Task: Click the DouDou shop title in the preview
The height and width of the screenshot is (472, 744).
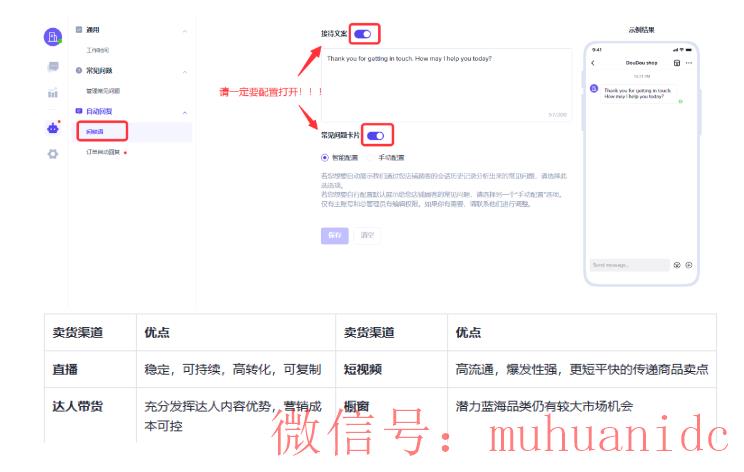Action: tap(642, 63)
